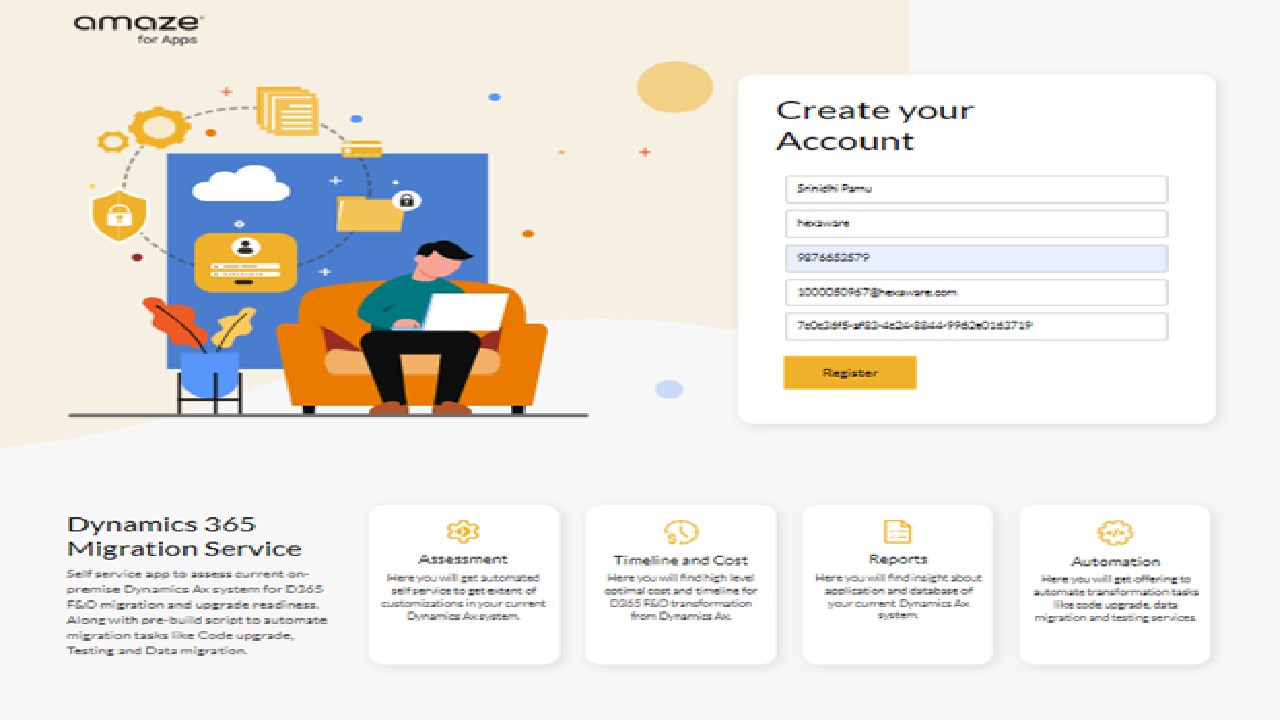The width and height of the screenshot is (1280, 720).
Task: Open the Reports card
Action: [x=898, y=584]
